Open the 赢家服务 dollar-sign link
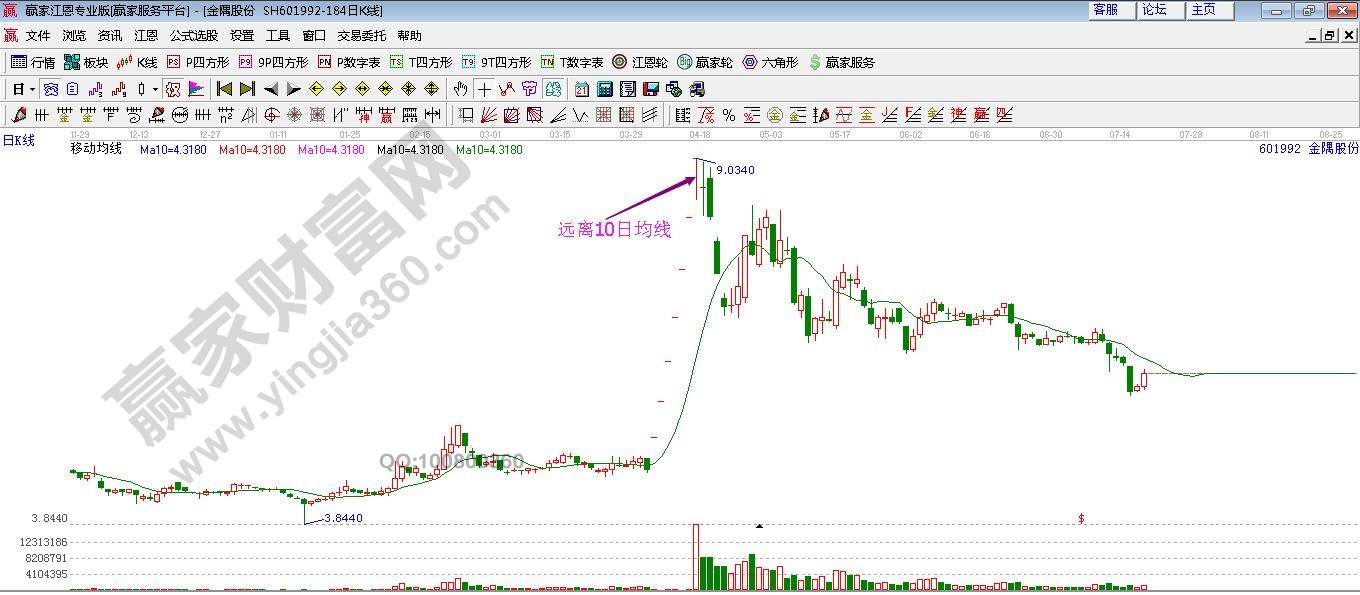Image resolution: width=1360 pixels, height=595 pixels. coord(841,62)
